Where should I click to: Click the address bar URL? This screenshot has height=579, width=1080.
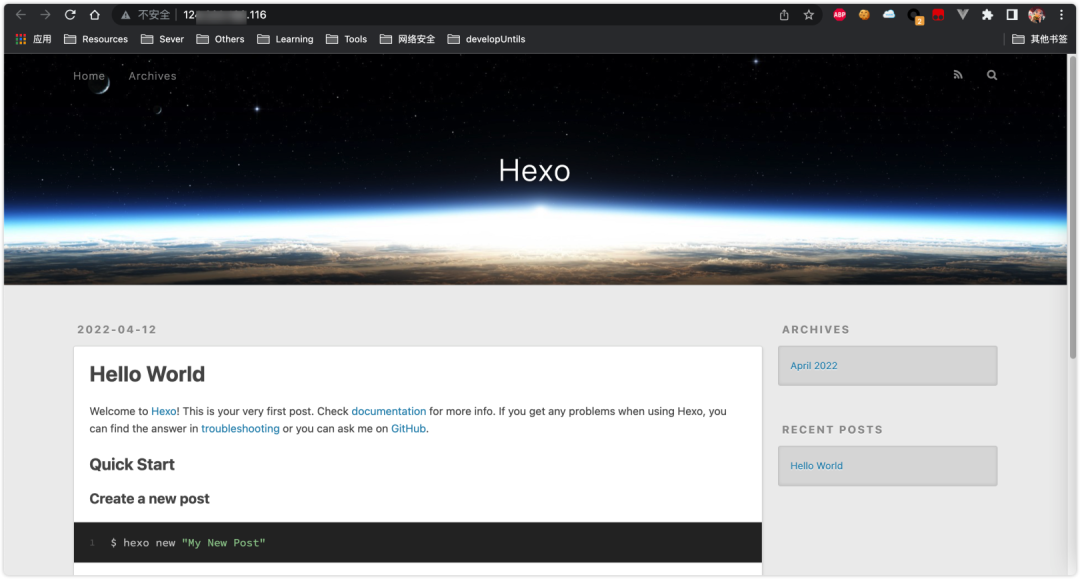click(x=225, y=15)
